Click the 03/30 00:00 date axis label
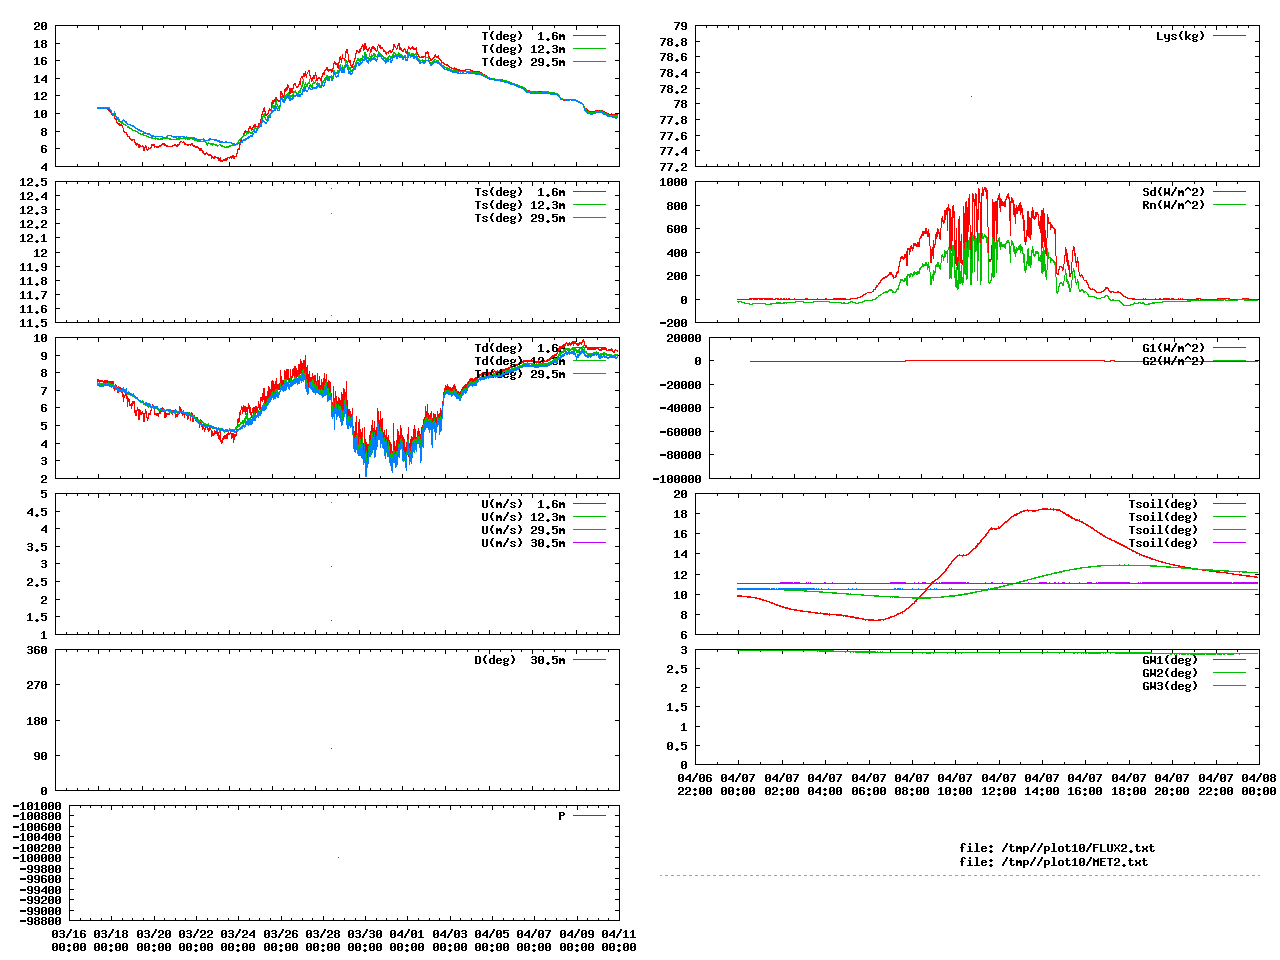Image resolution: width=1280 pixels, height=960 pixels. 364,940
